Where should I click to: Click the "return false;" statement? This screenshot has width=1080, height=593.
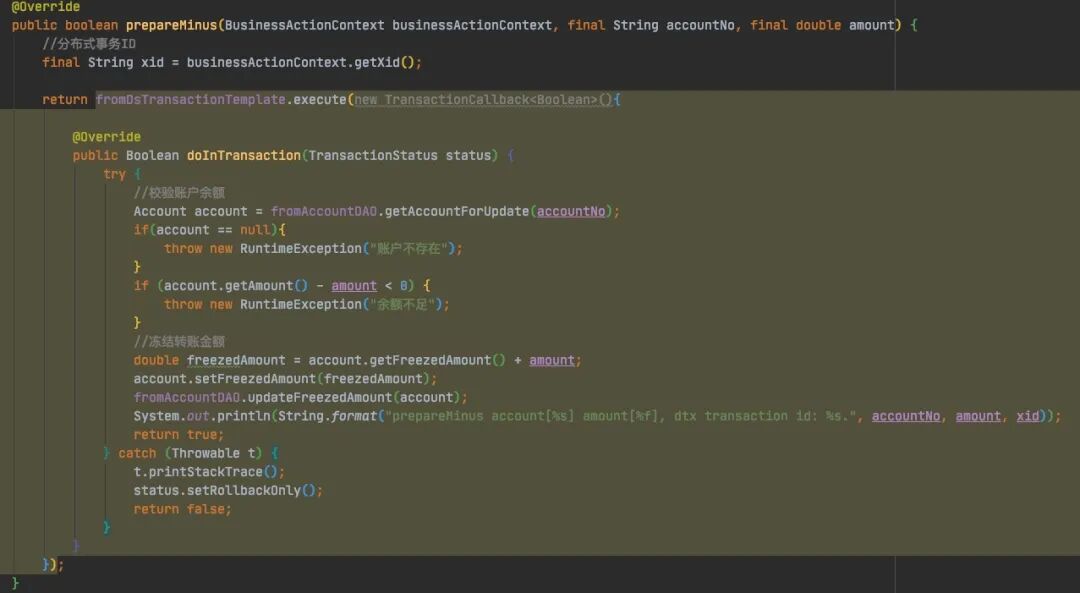click(182, 509)
